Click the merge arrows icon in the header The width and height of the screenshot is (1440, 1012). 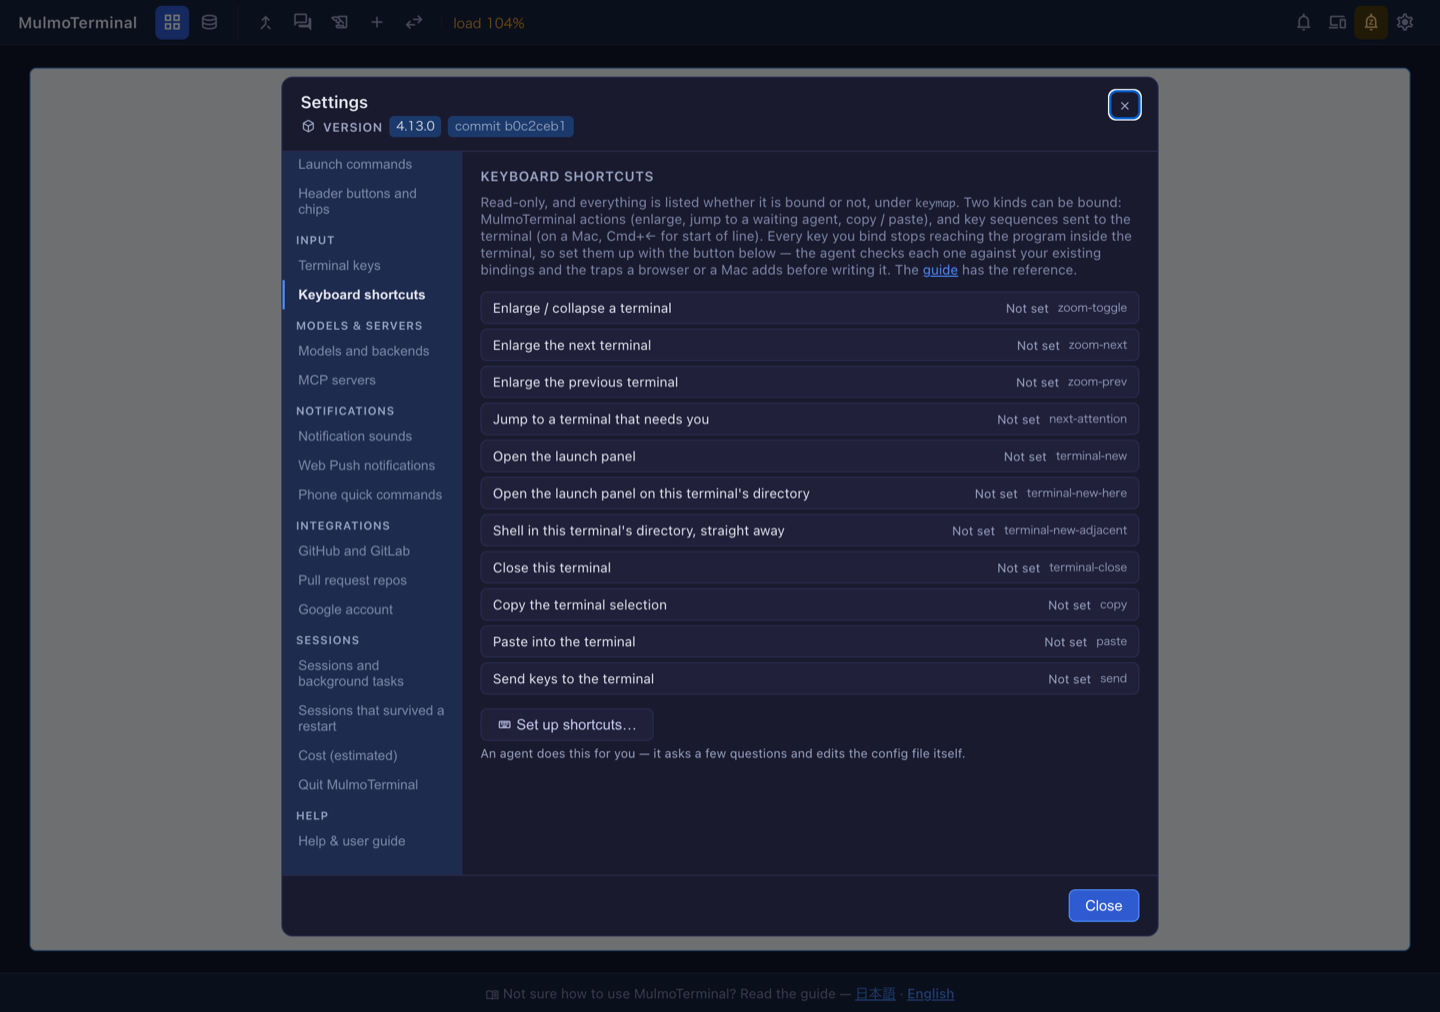pyautogui.click(x=265, y=22)
